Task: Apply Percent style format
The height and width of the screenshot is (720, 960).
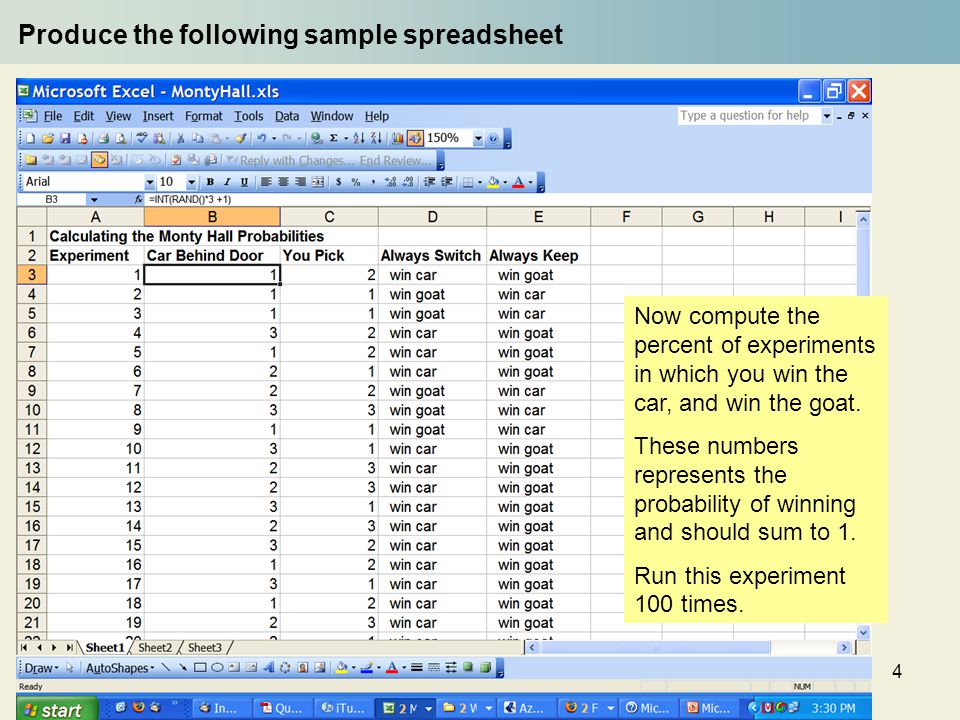Action: [356, 182]
